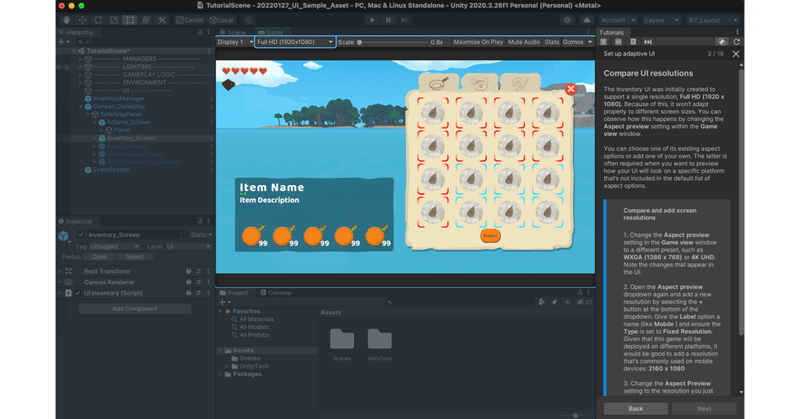Open the Display 1 dropdown
The width and height of the screenshot is (800, 419).
[235, 42]
